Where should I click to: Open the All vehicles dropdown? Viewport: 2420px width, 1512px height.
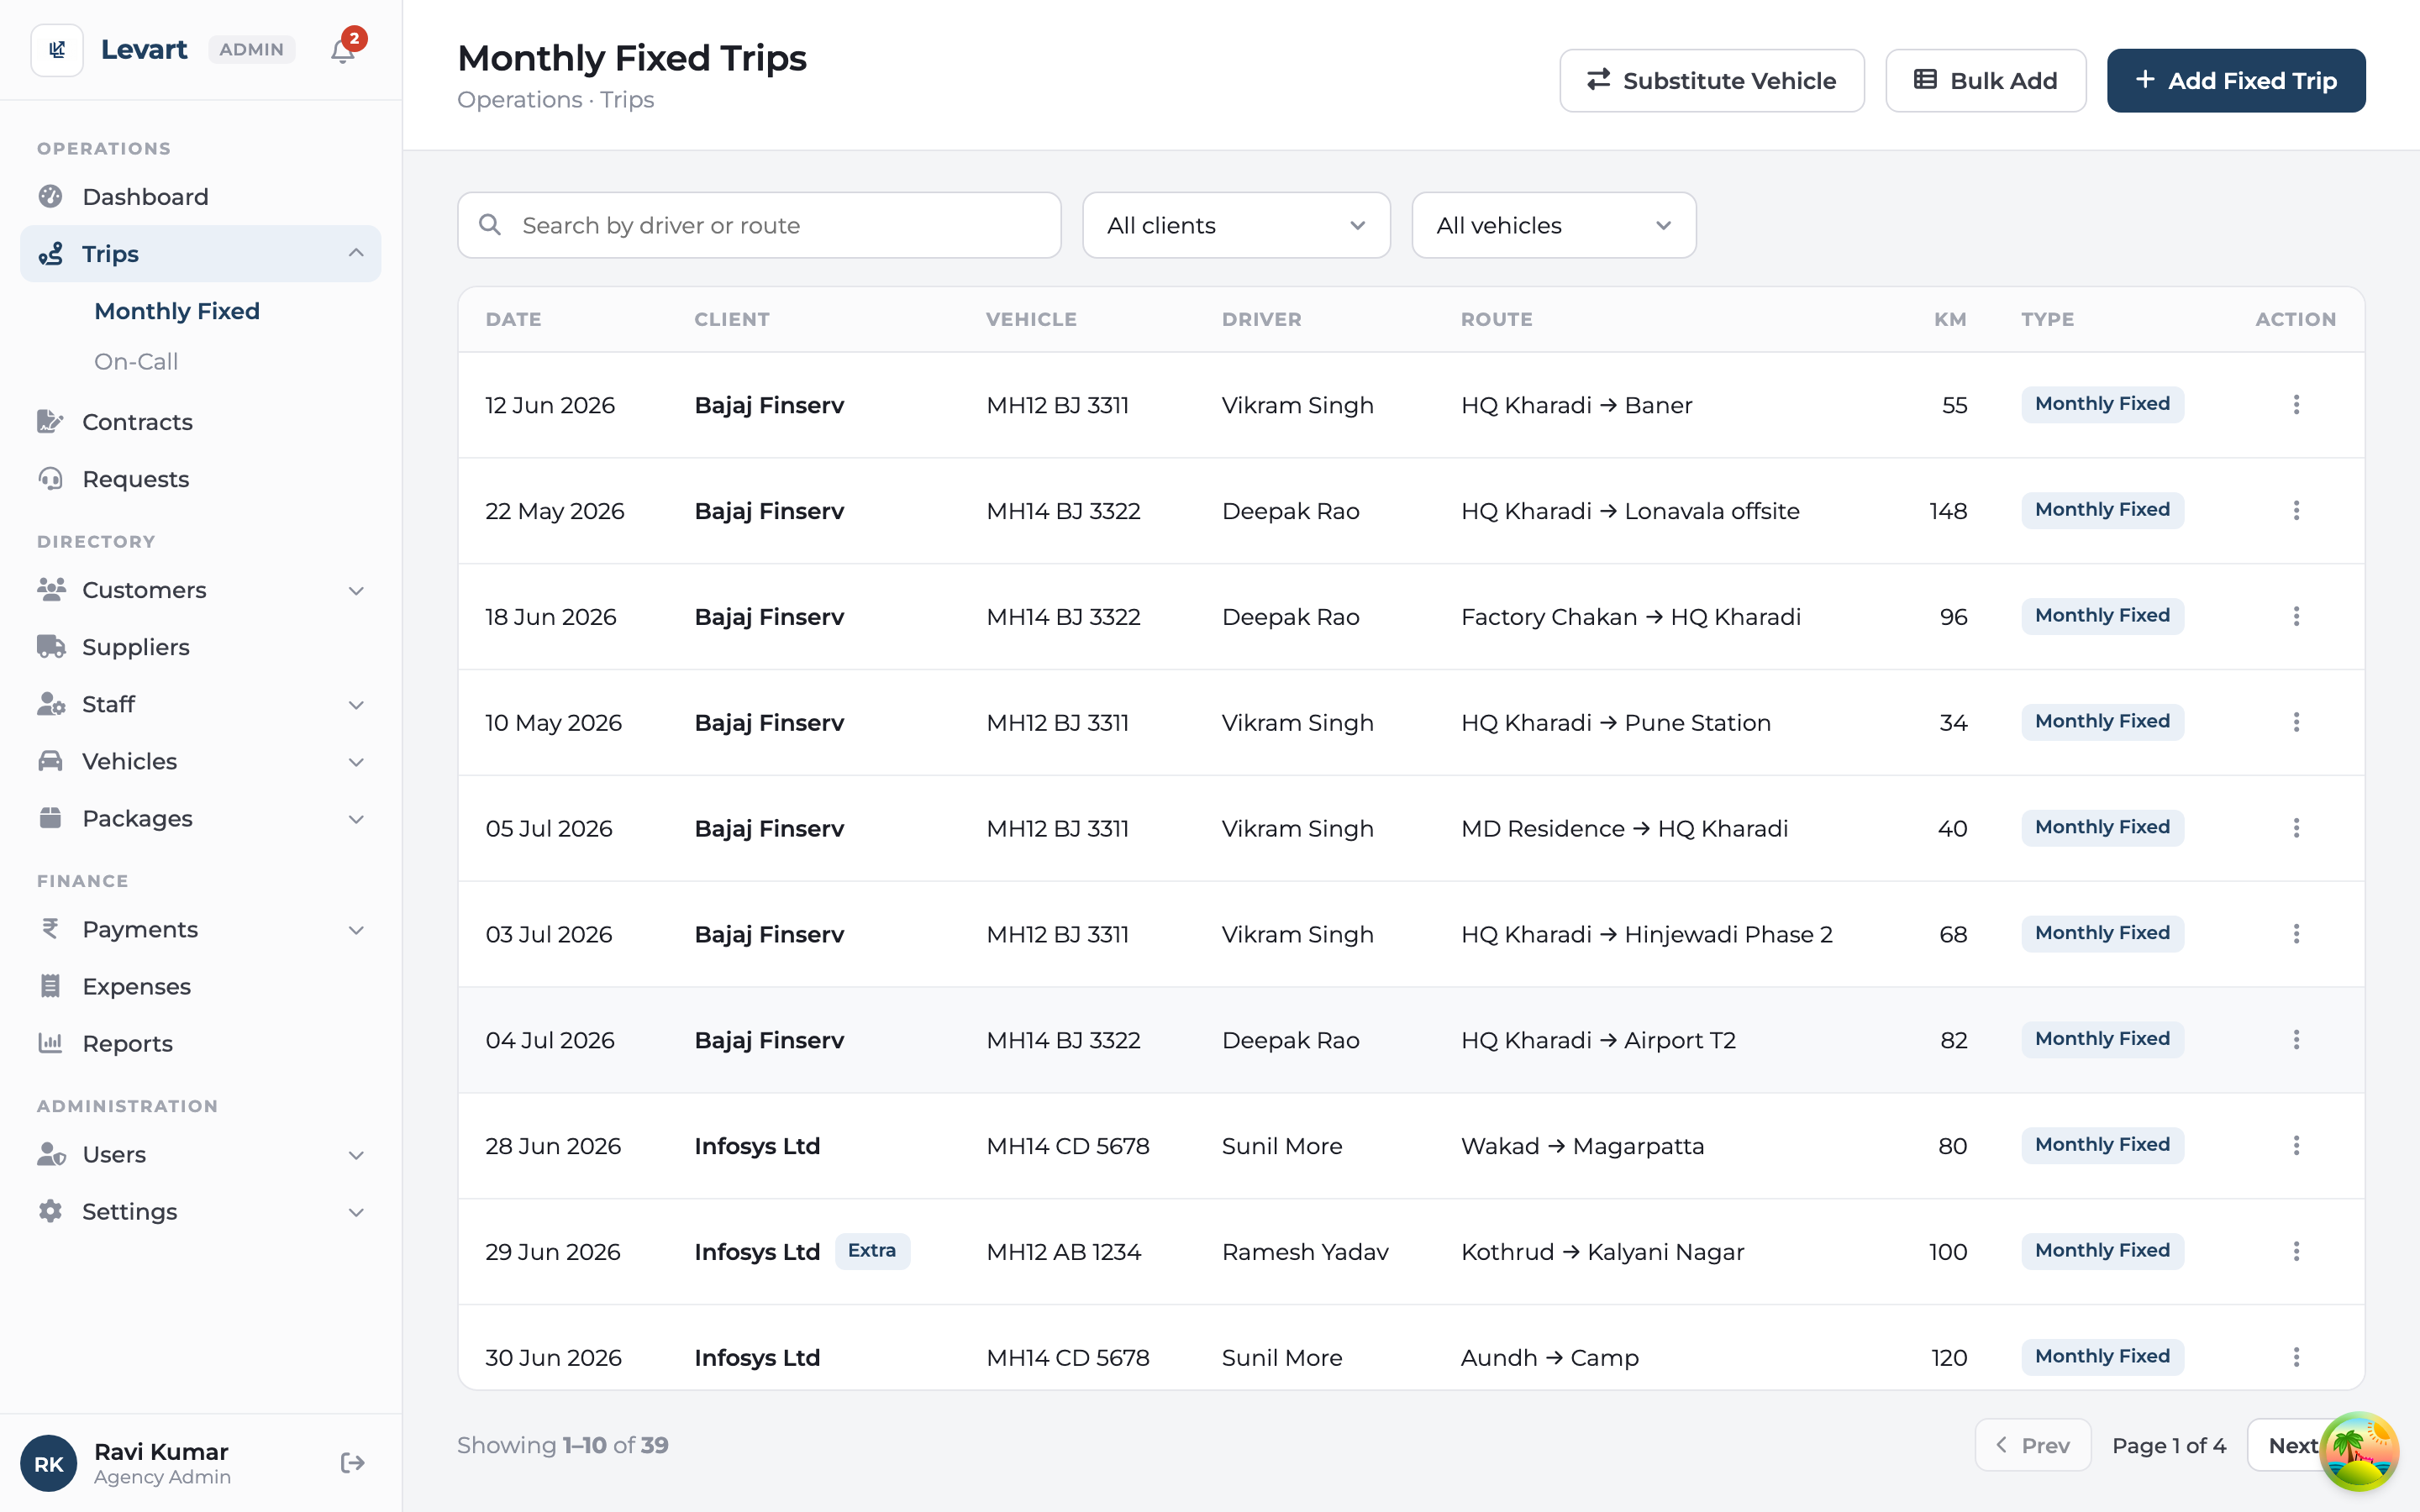pyautogui.click(x=1553, y=225)
